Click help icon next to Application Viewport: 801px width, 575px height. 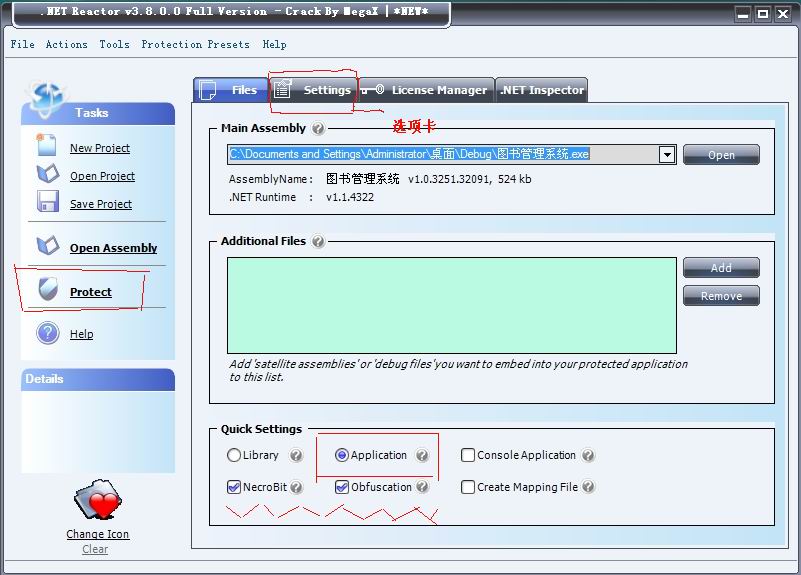click(x=421, y=455)
